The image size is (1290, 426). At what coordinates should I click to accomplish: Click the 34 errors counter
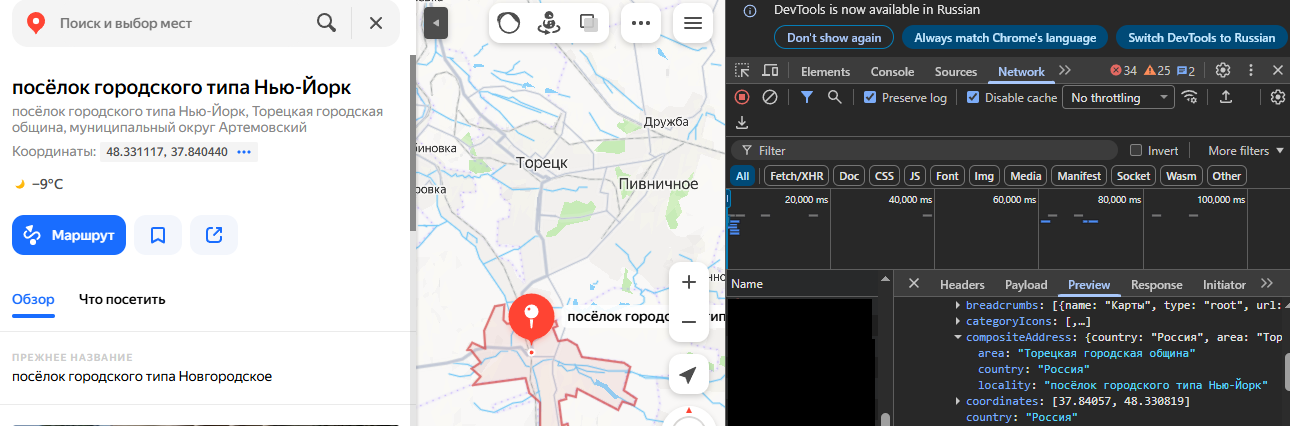[x=1124, y=71]
